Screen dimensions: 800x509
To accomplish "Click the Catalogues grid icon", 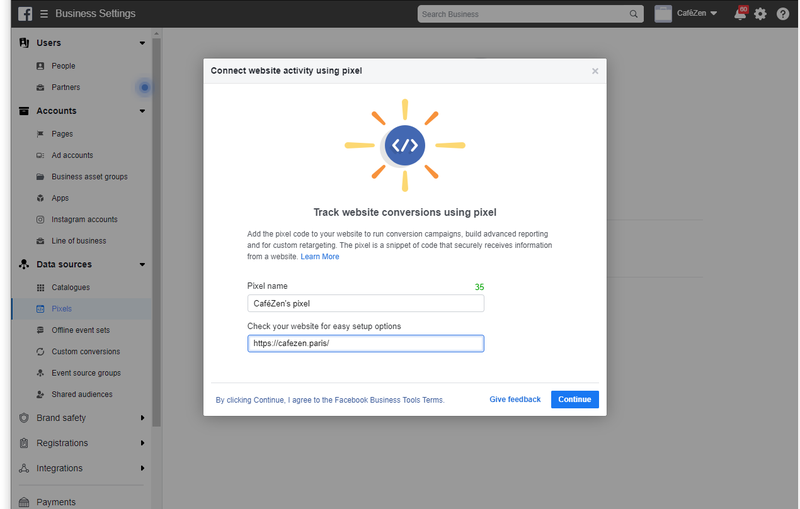I will (x=40, y=288).
